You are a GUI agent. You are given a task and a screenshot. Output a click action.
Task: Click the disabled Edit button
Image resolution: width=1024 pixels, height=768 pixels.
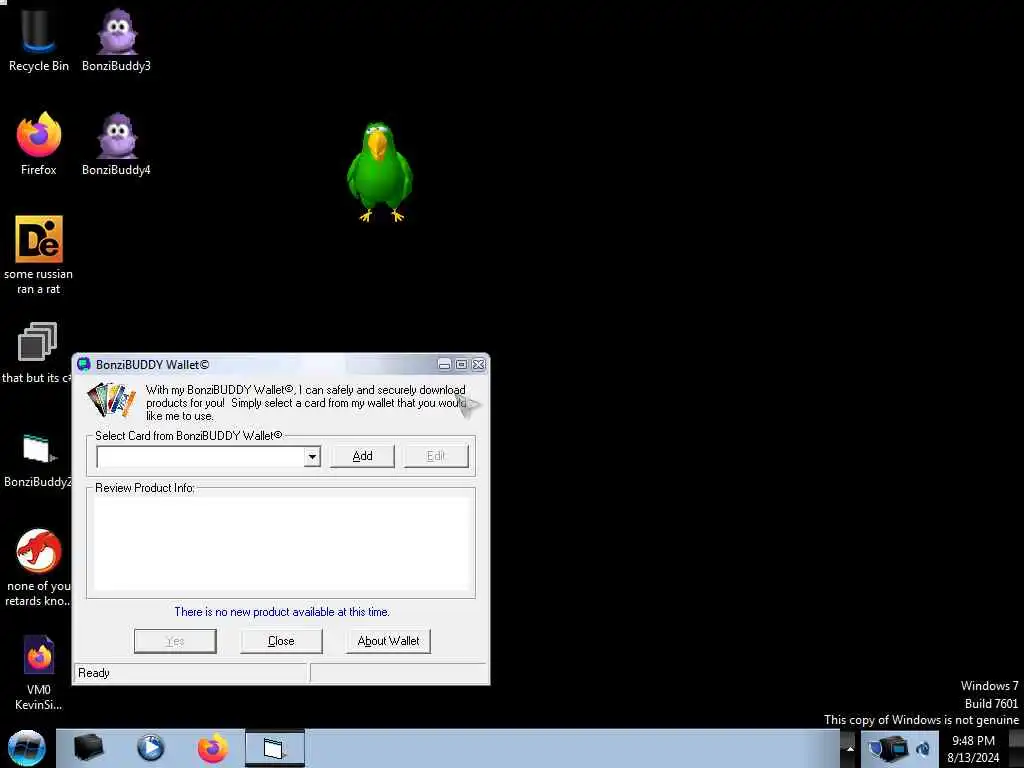coord(436,456)
